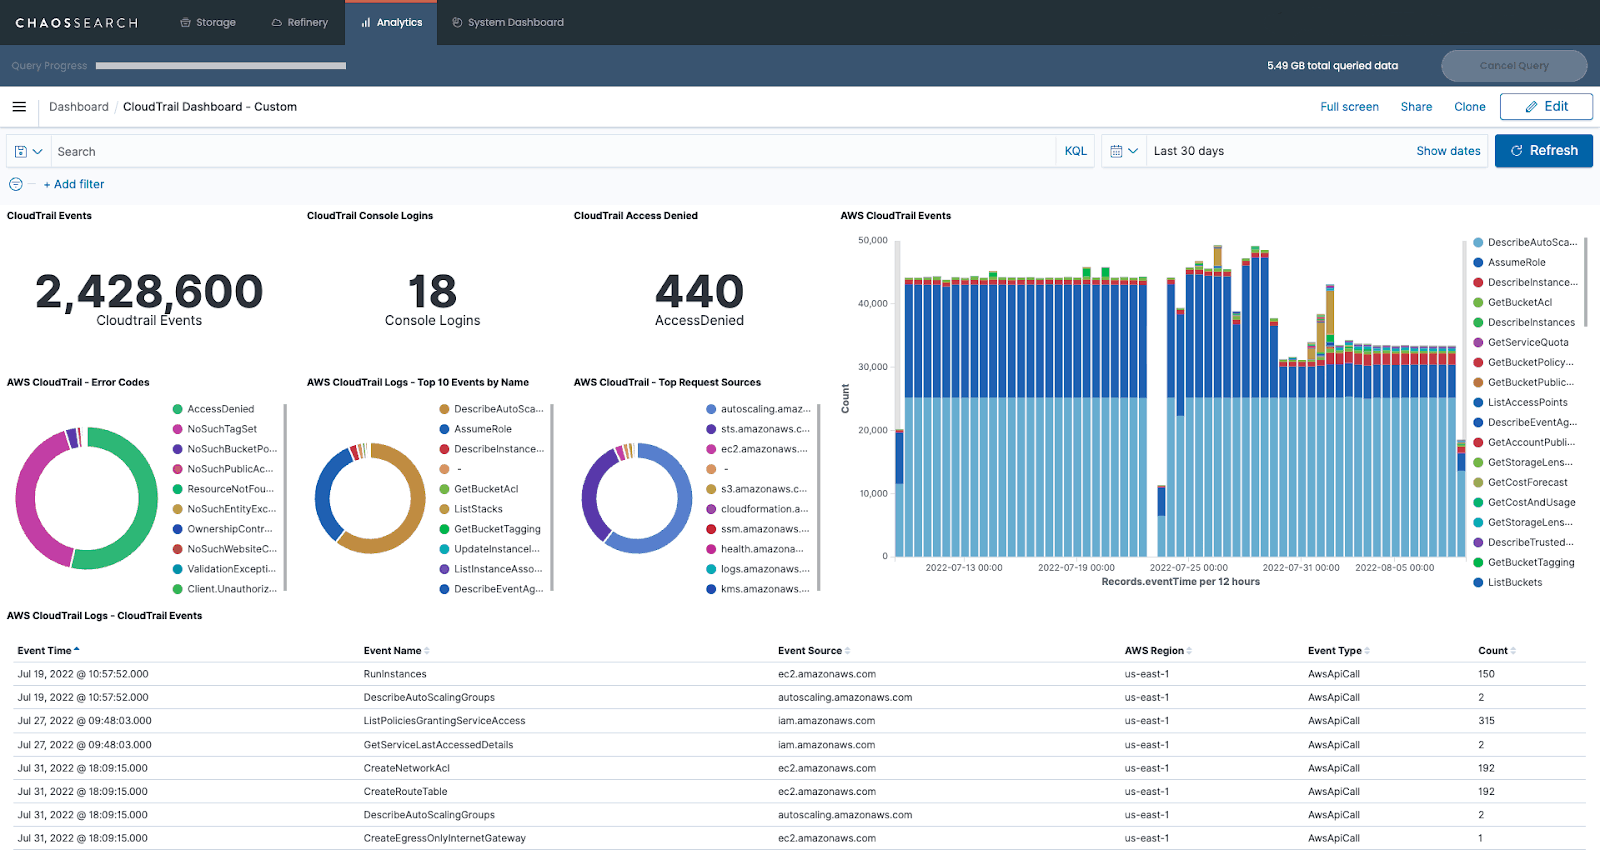The image size is (1600, 850).
Task: Toggle the KQL query language button
Action: click(x=1075, y=151)
